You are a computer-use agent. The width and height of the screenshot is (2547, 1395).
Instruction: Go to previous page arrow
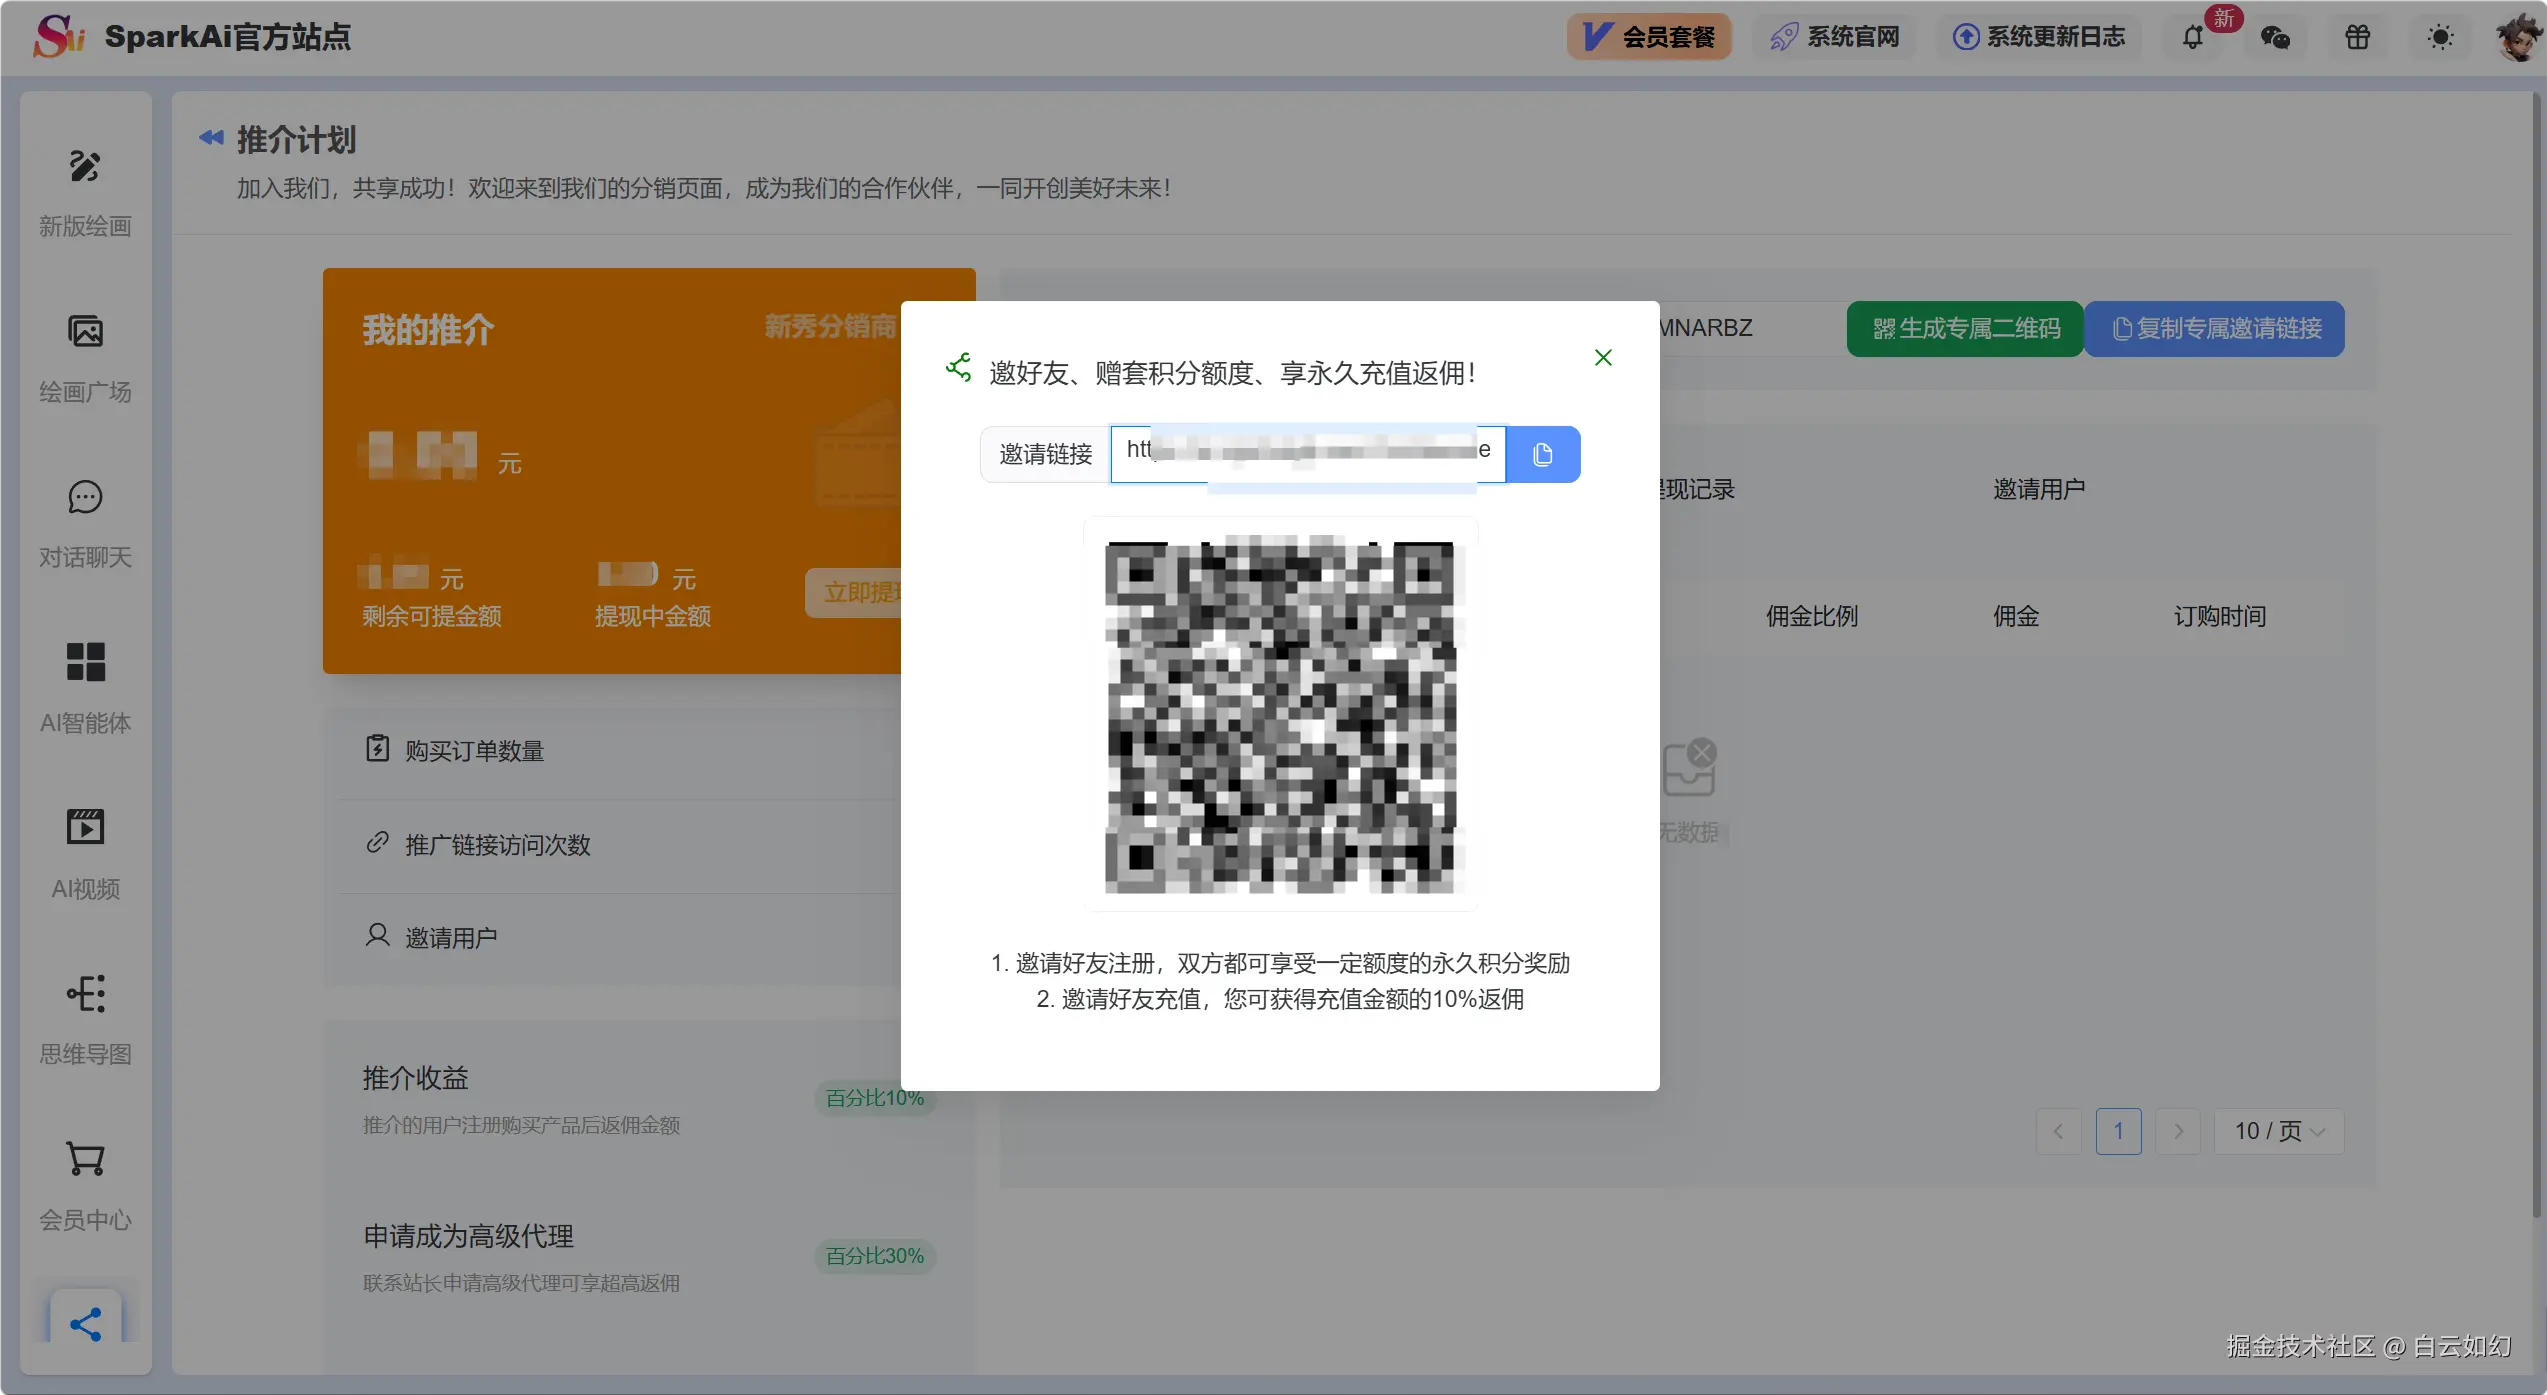pyautogui.click(x=2059, y=1131)
